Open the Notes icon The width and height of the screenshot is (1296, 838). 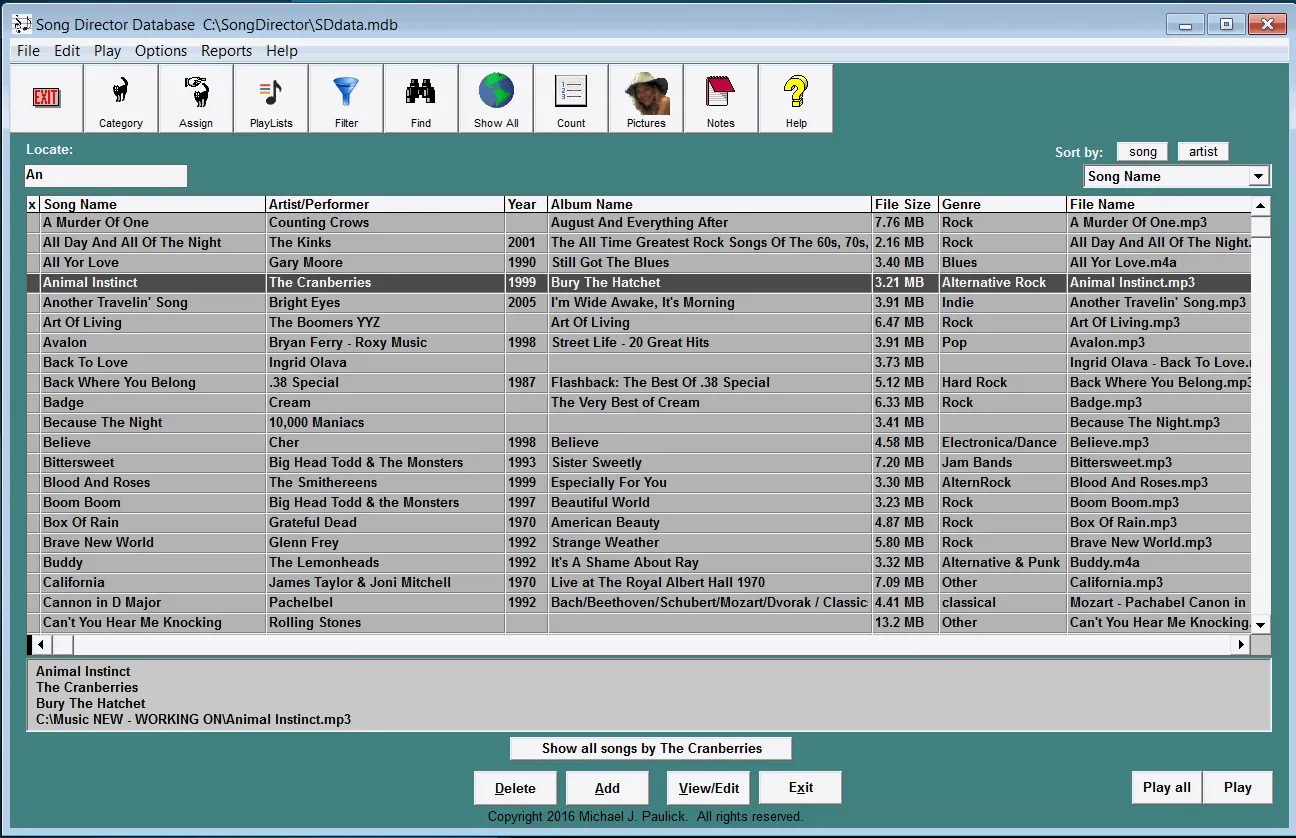(x=720, y=97)
